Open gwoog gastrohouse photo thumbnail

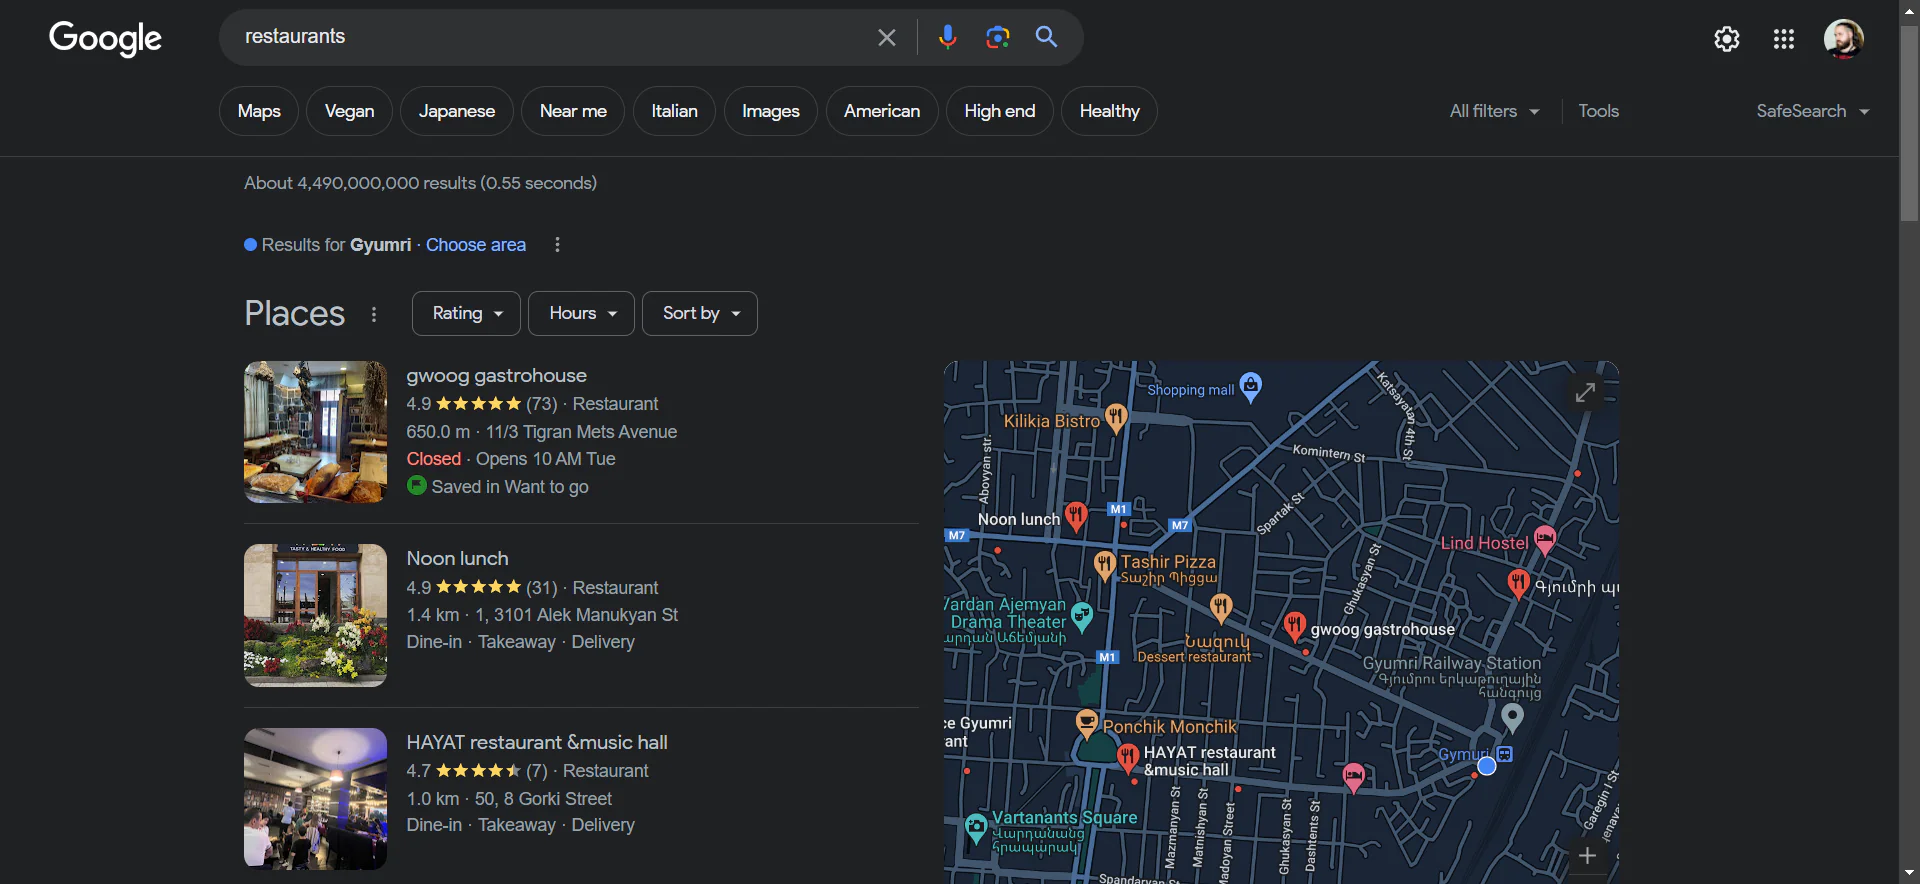[x=315, y=432]
